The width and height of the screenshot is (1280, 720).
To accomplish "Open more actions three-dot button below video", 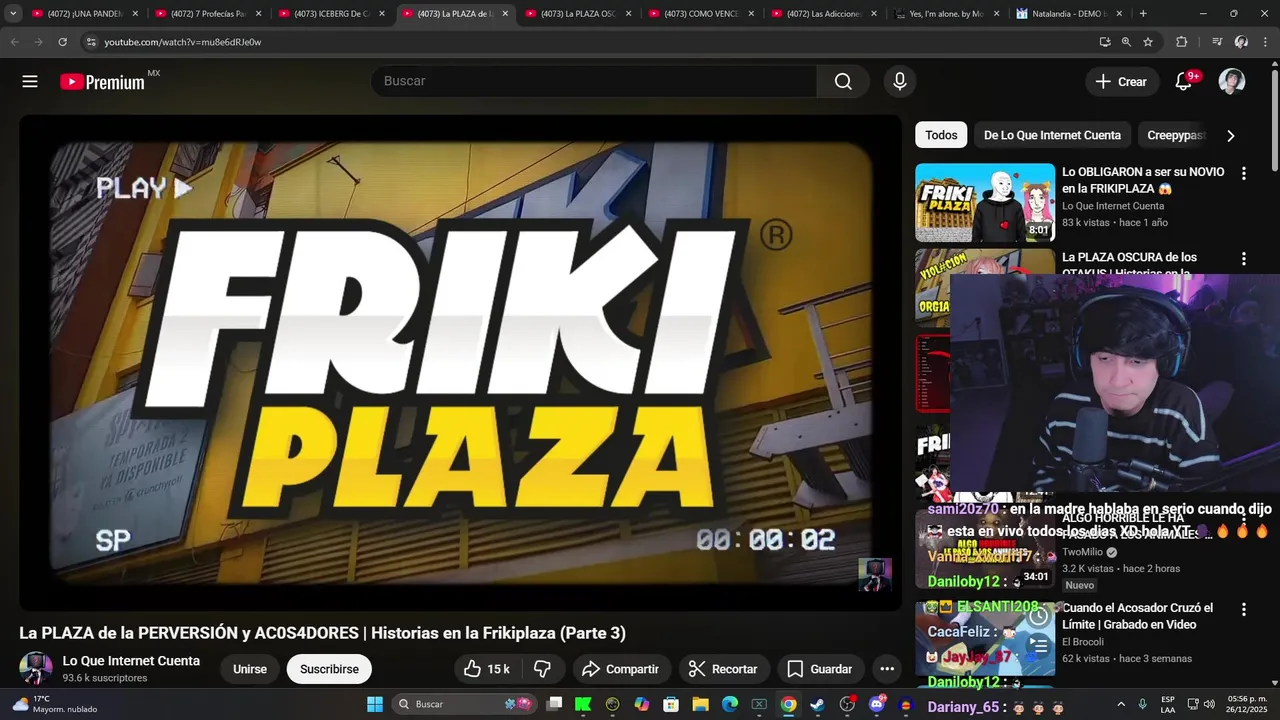I will [887, 669].
